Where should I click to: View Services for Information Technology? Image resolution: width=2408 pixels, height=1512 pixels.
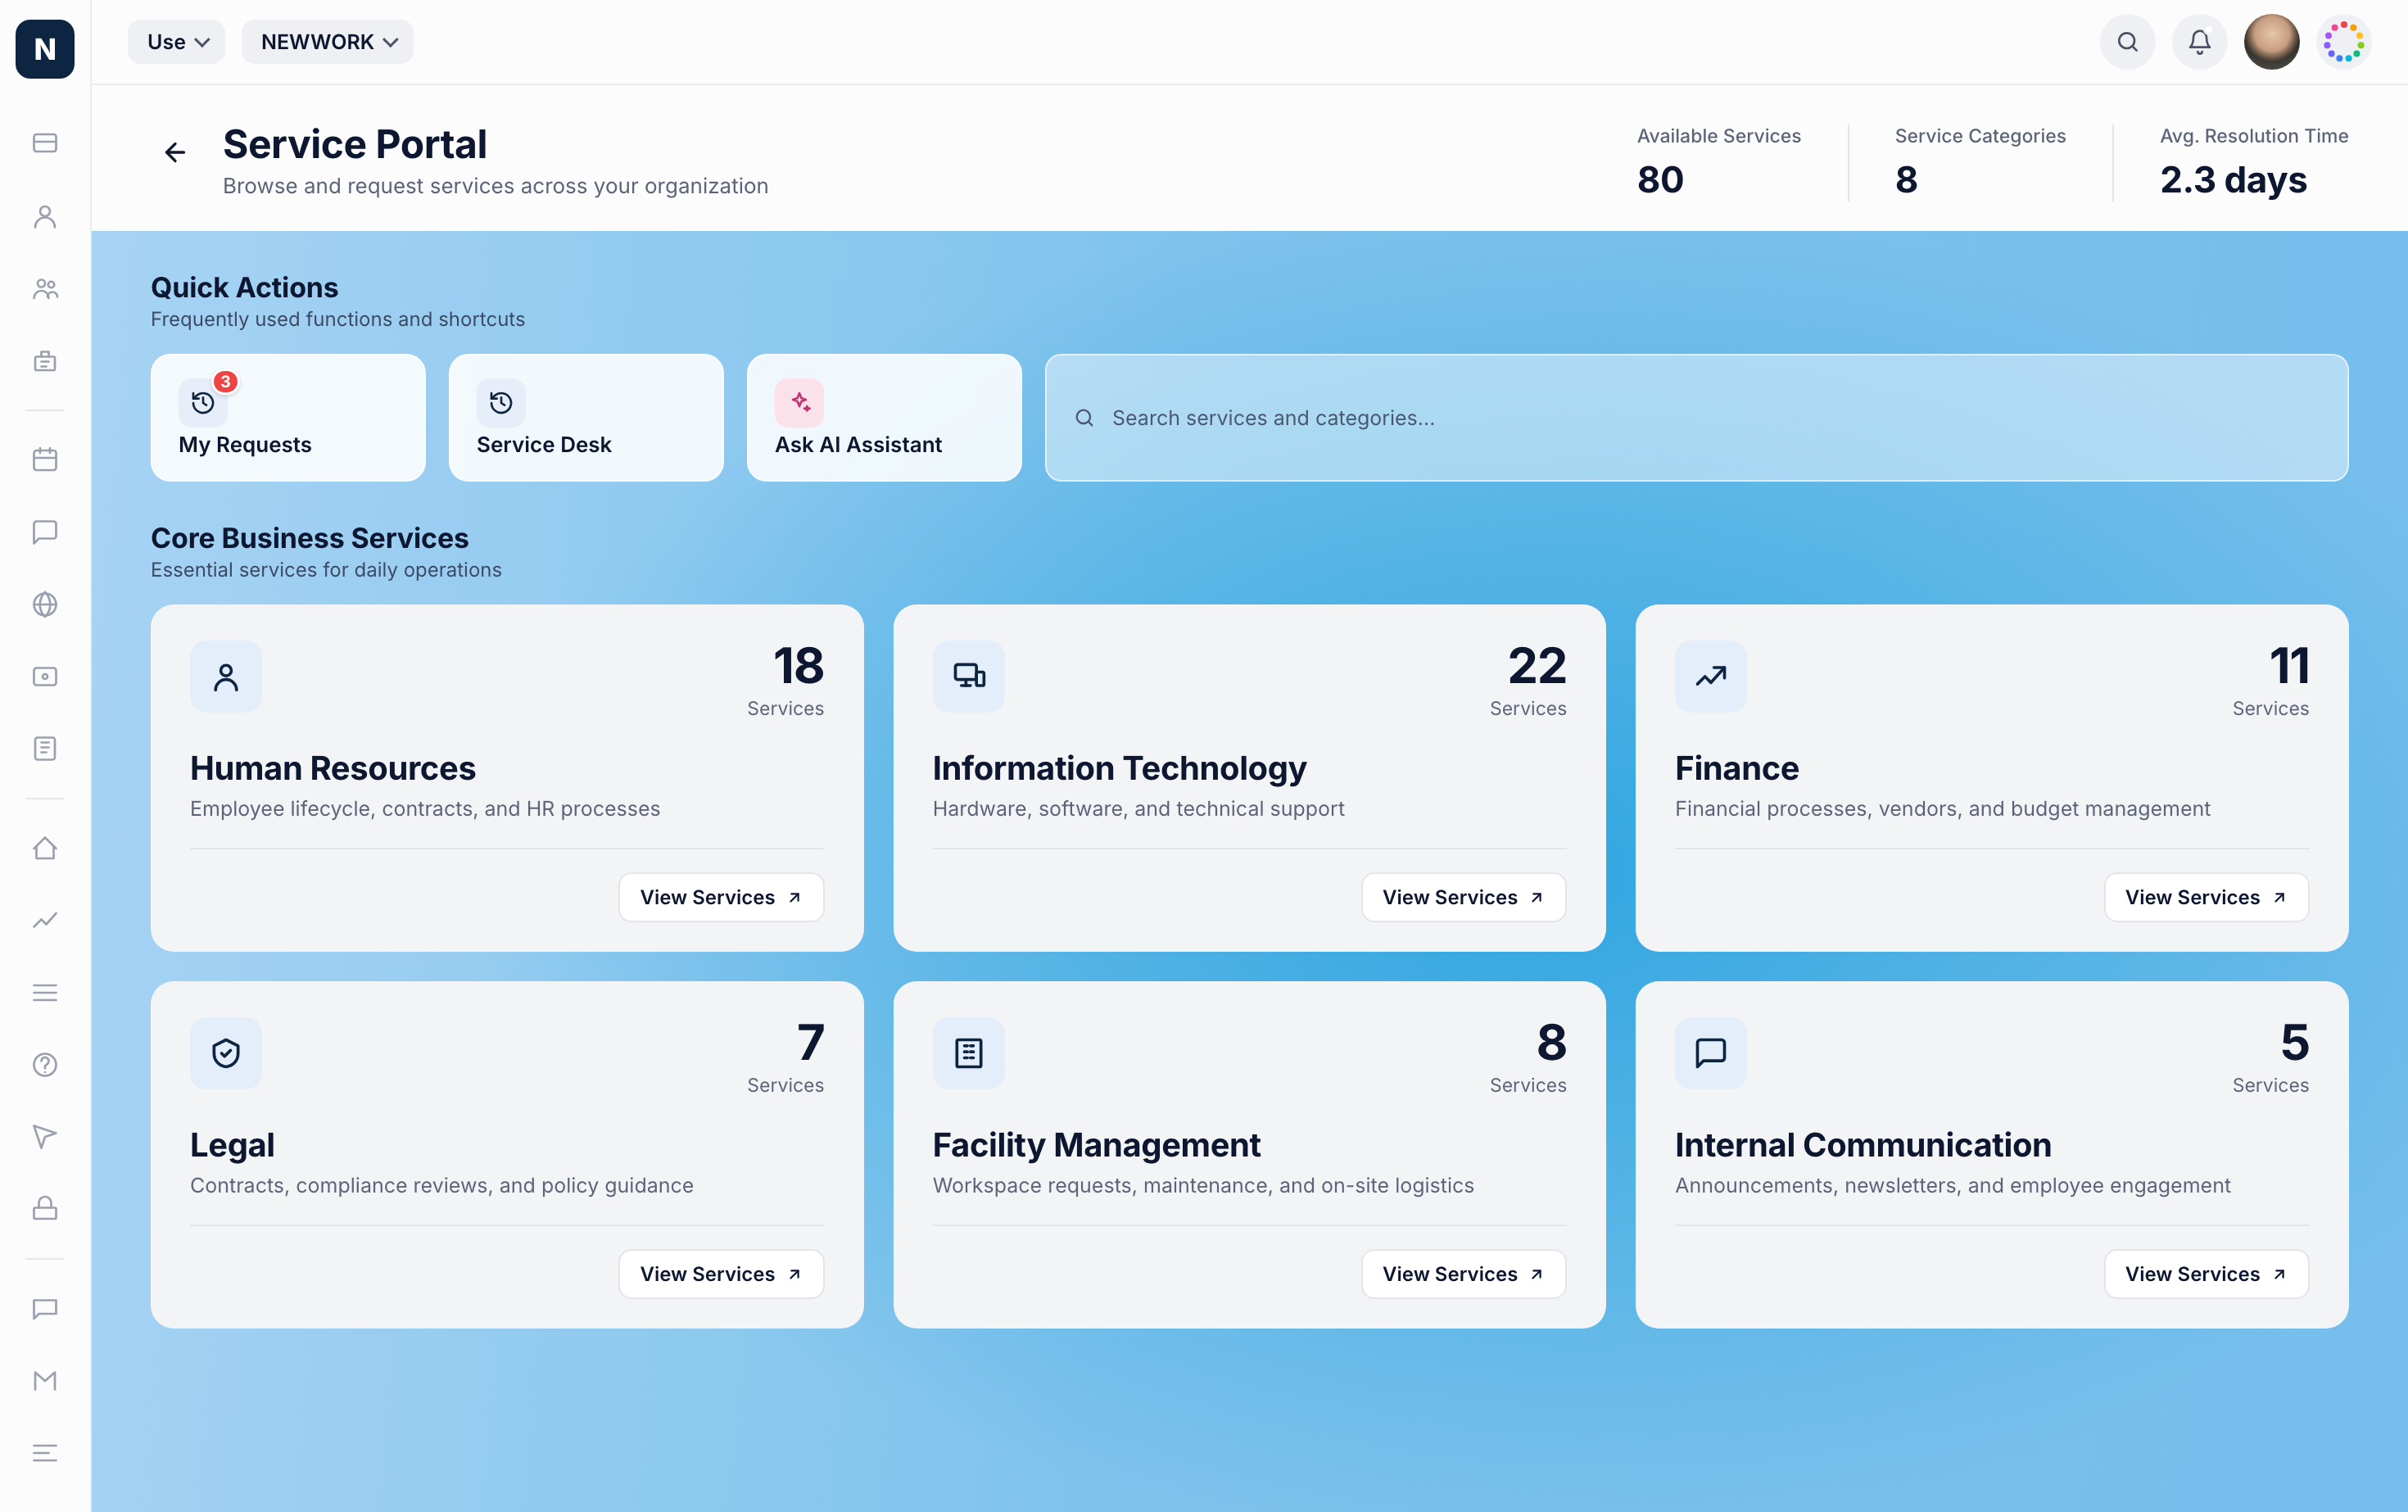[1463, 897]
